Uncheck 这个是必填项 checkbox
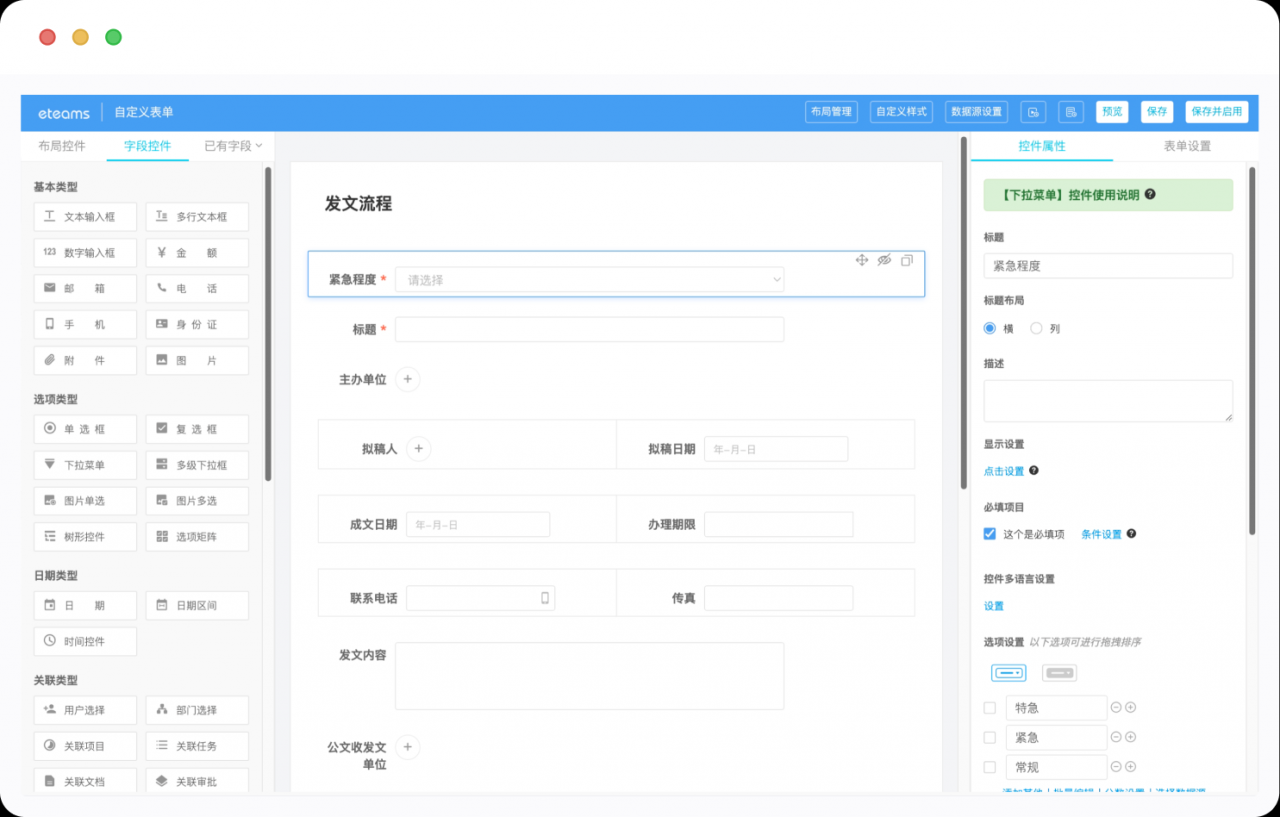Screen dimensions: 1280x817 [x=990, y=534]
